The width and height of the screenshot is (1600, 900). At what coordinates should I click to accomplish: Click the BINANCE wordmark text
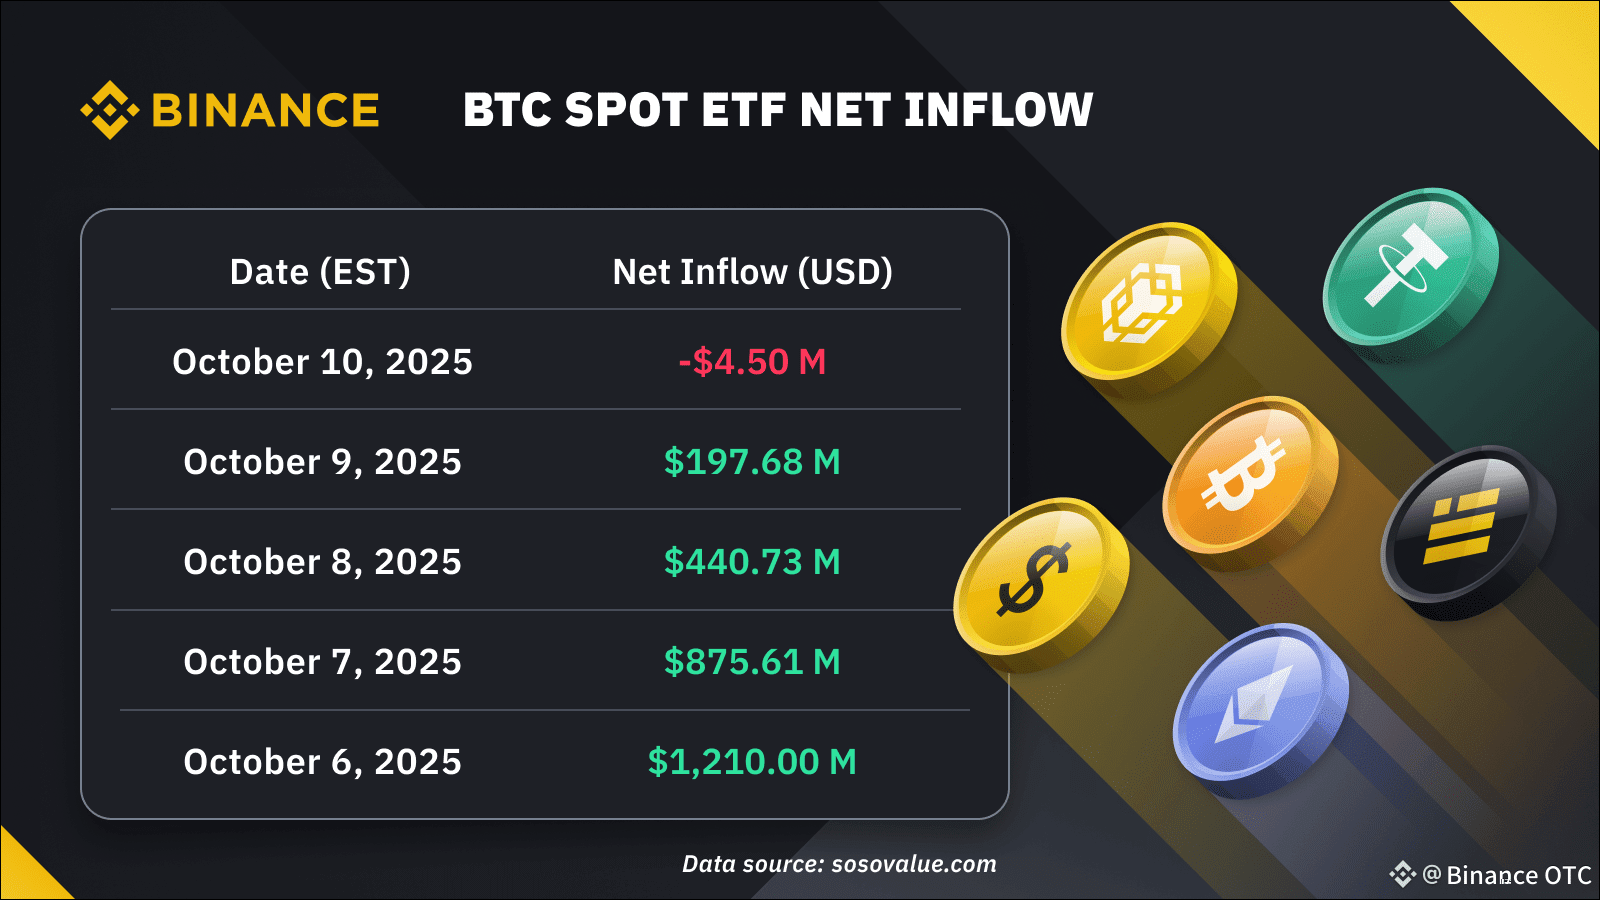click(x=265, y=111)
